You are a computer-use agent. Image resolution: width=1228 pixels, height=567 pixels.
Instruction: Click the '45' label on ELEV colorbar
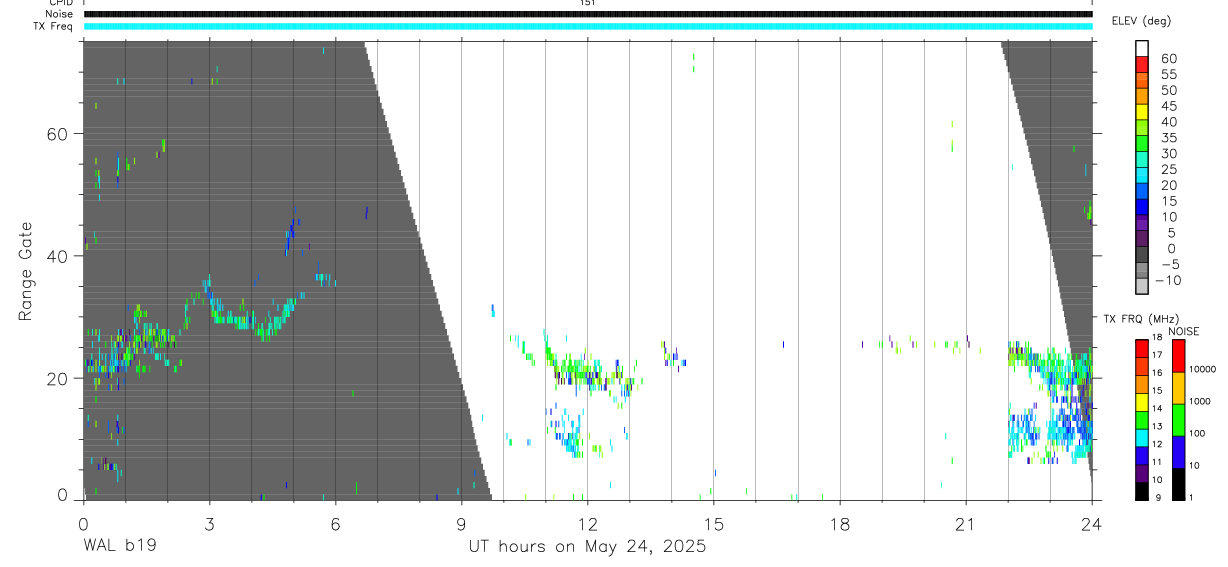pyautogui.click(x=1168, y=106)
